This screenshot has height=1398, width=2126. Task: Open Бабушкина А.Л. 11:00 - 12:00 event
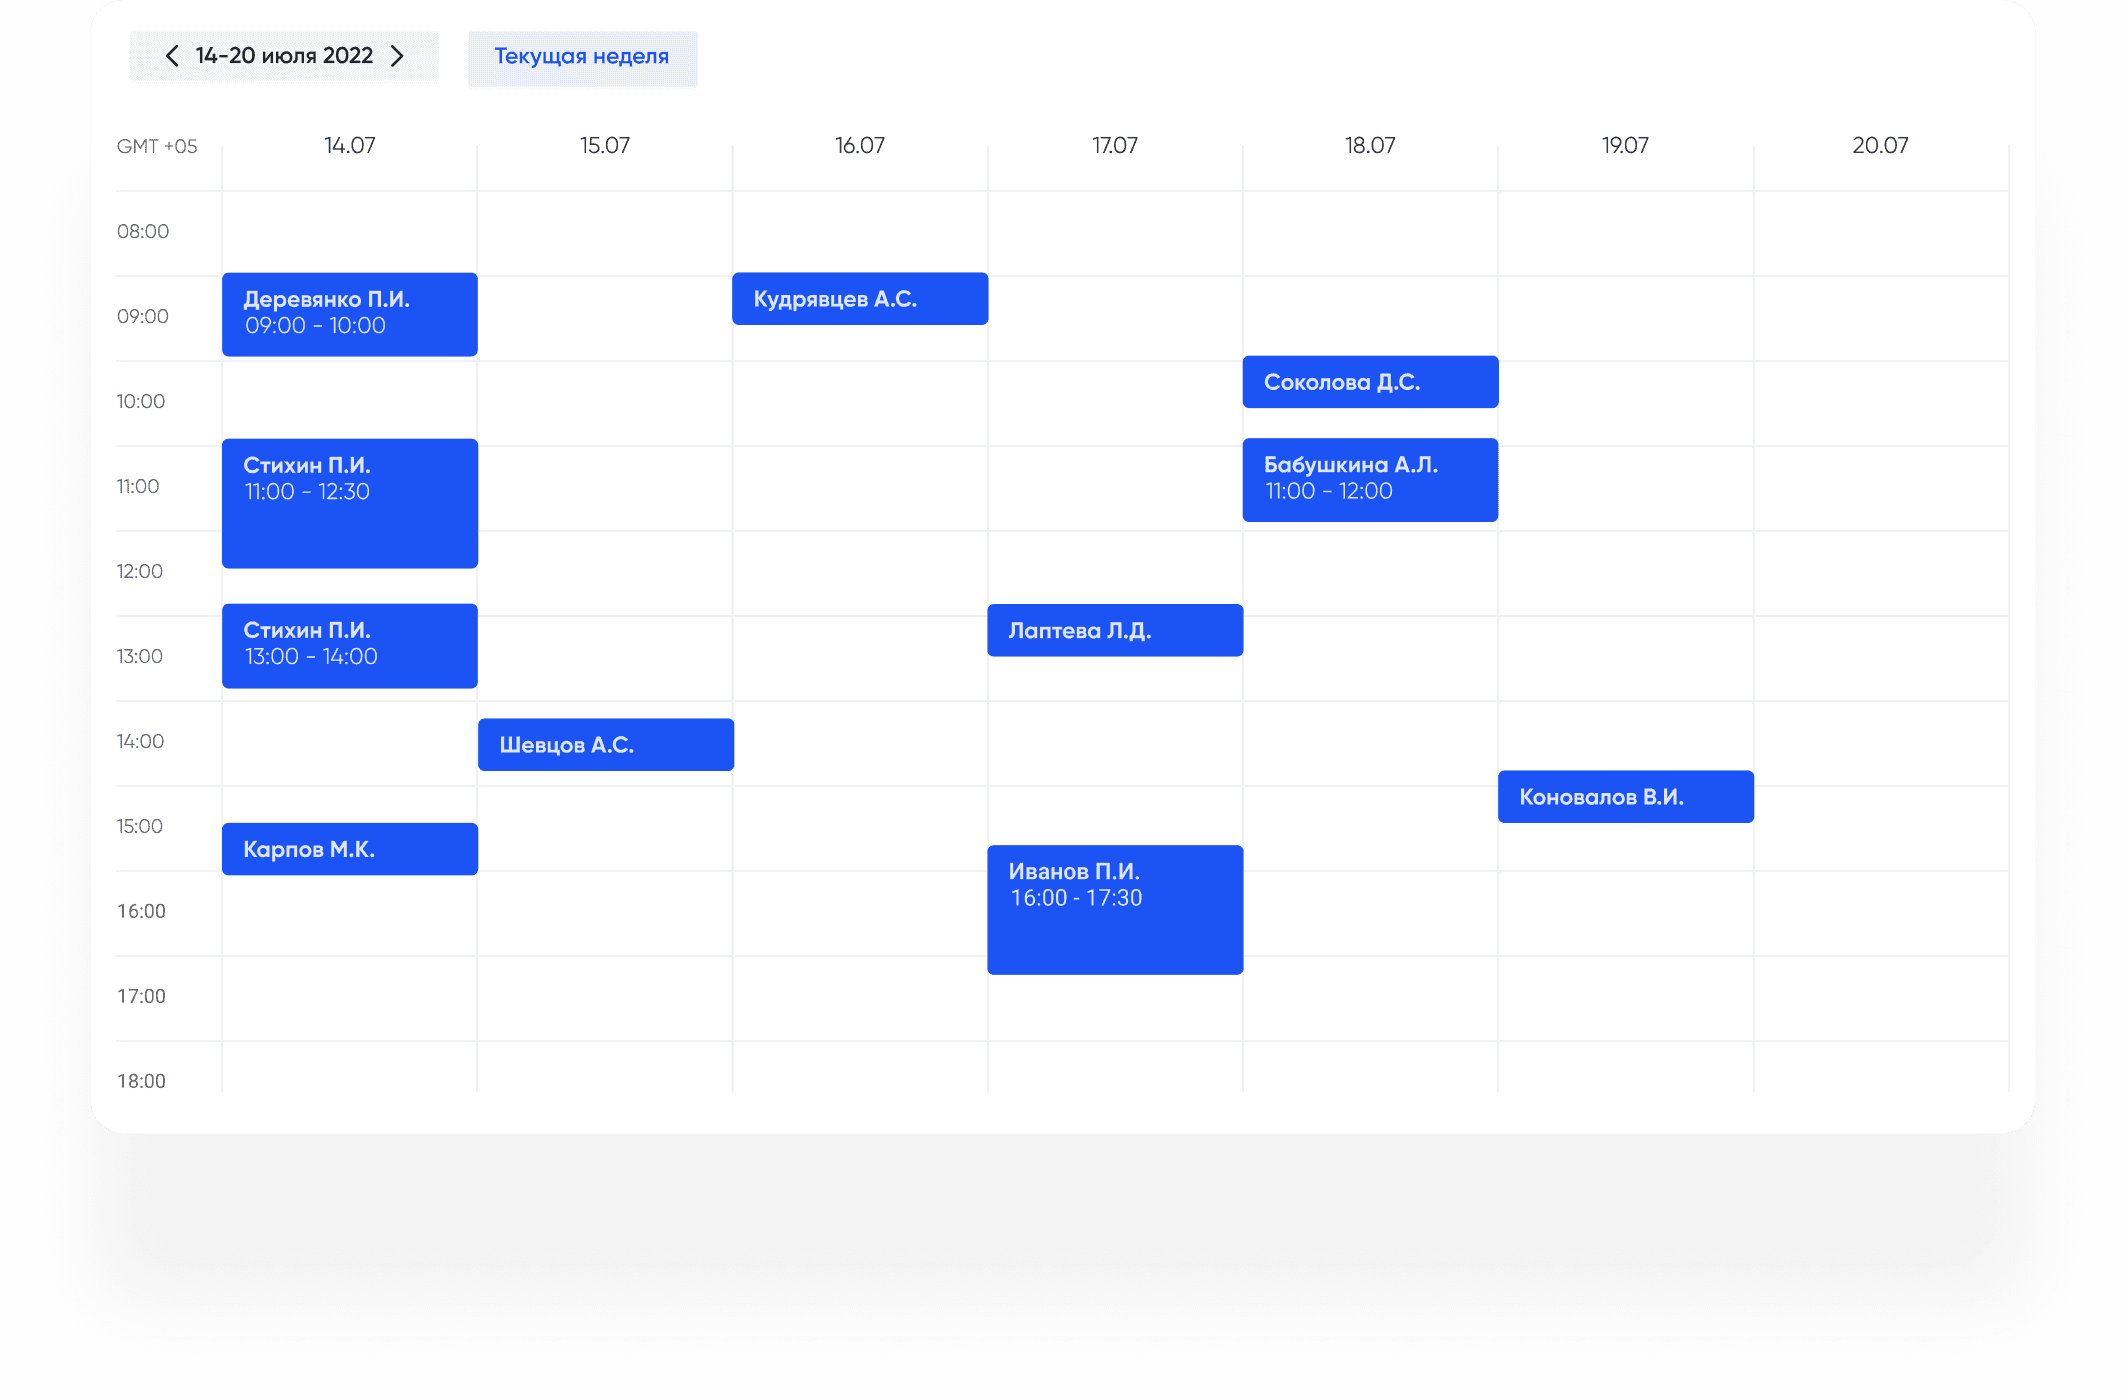coord(1369,480)
